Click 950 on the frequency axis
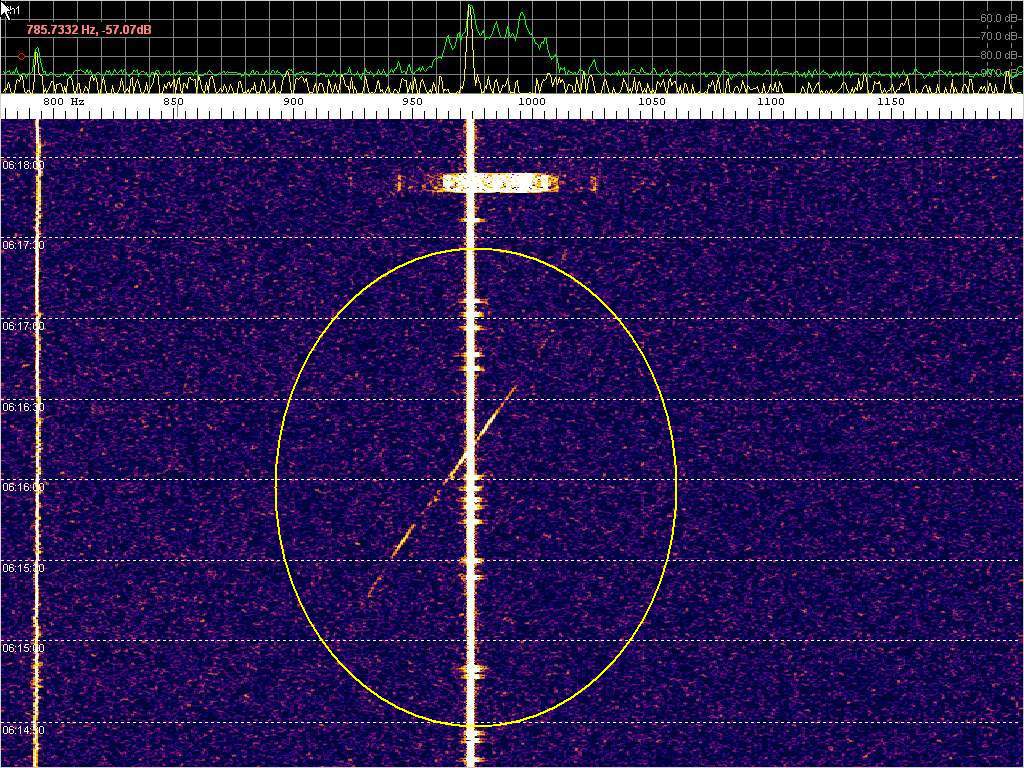This screenshot has height=768, width=1024. pyautogui.click(x=412, y=102)
